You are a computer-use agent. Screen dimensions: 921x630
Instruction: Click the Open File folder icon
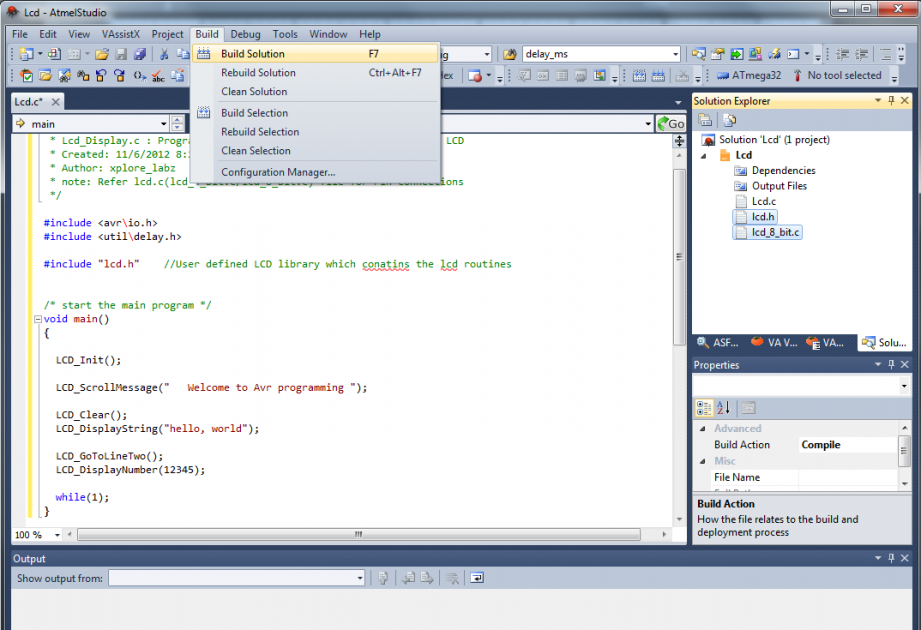coord(102,54)
